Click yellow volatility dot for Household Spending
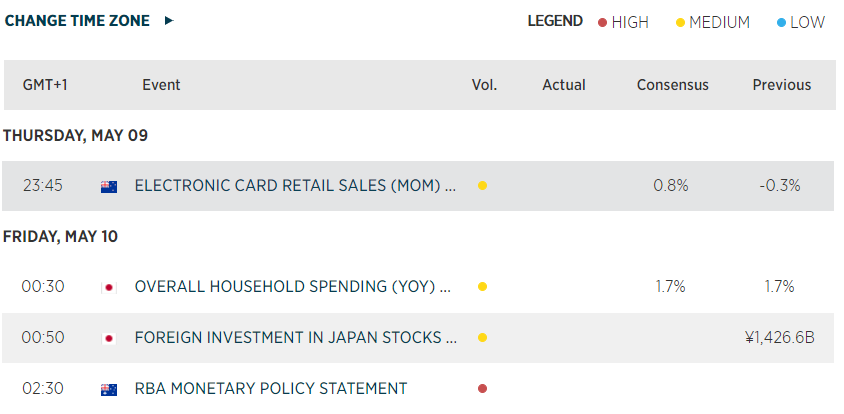 482,287
